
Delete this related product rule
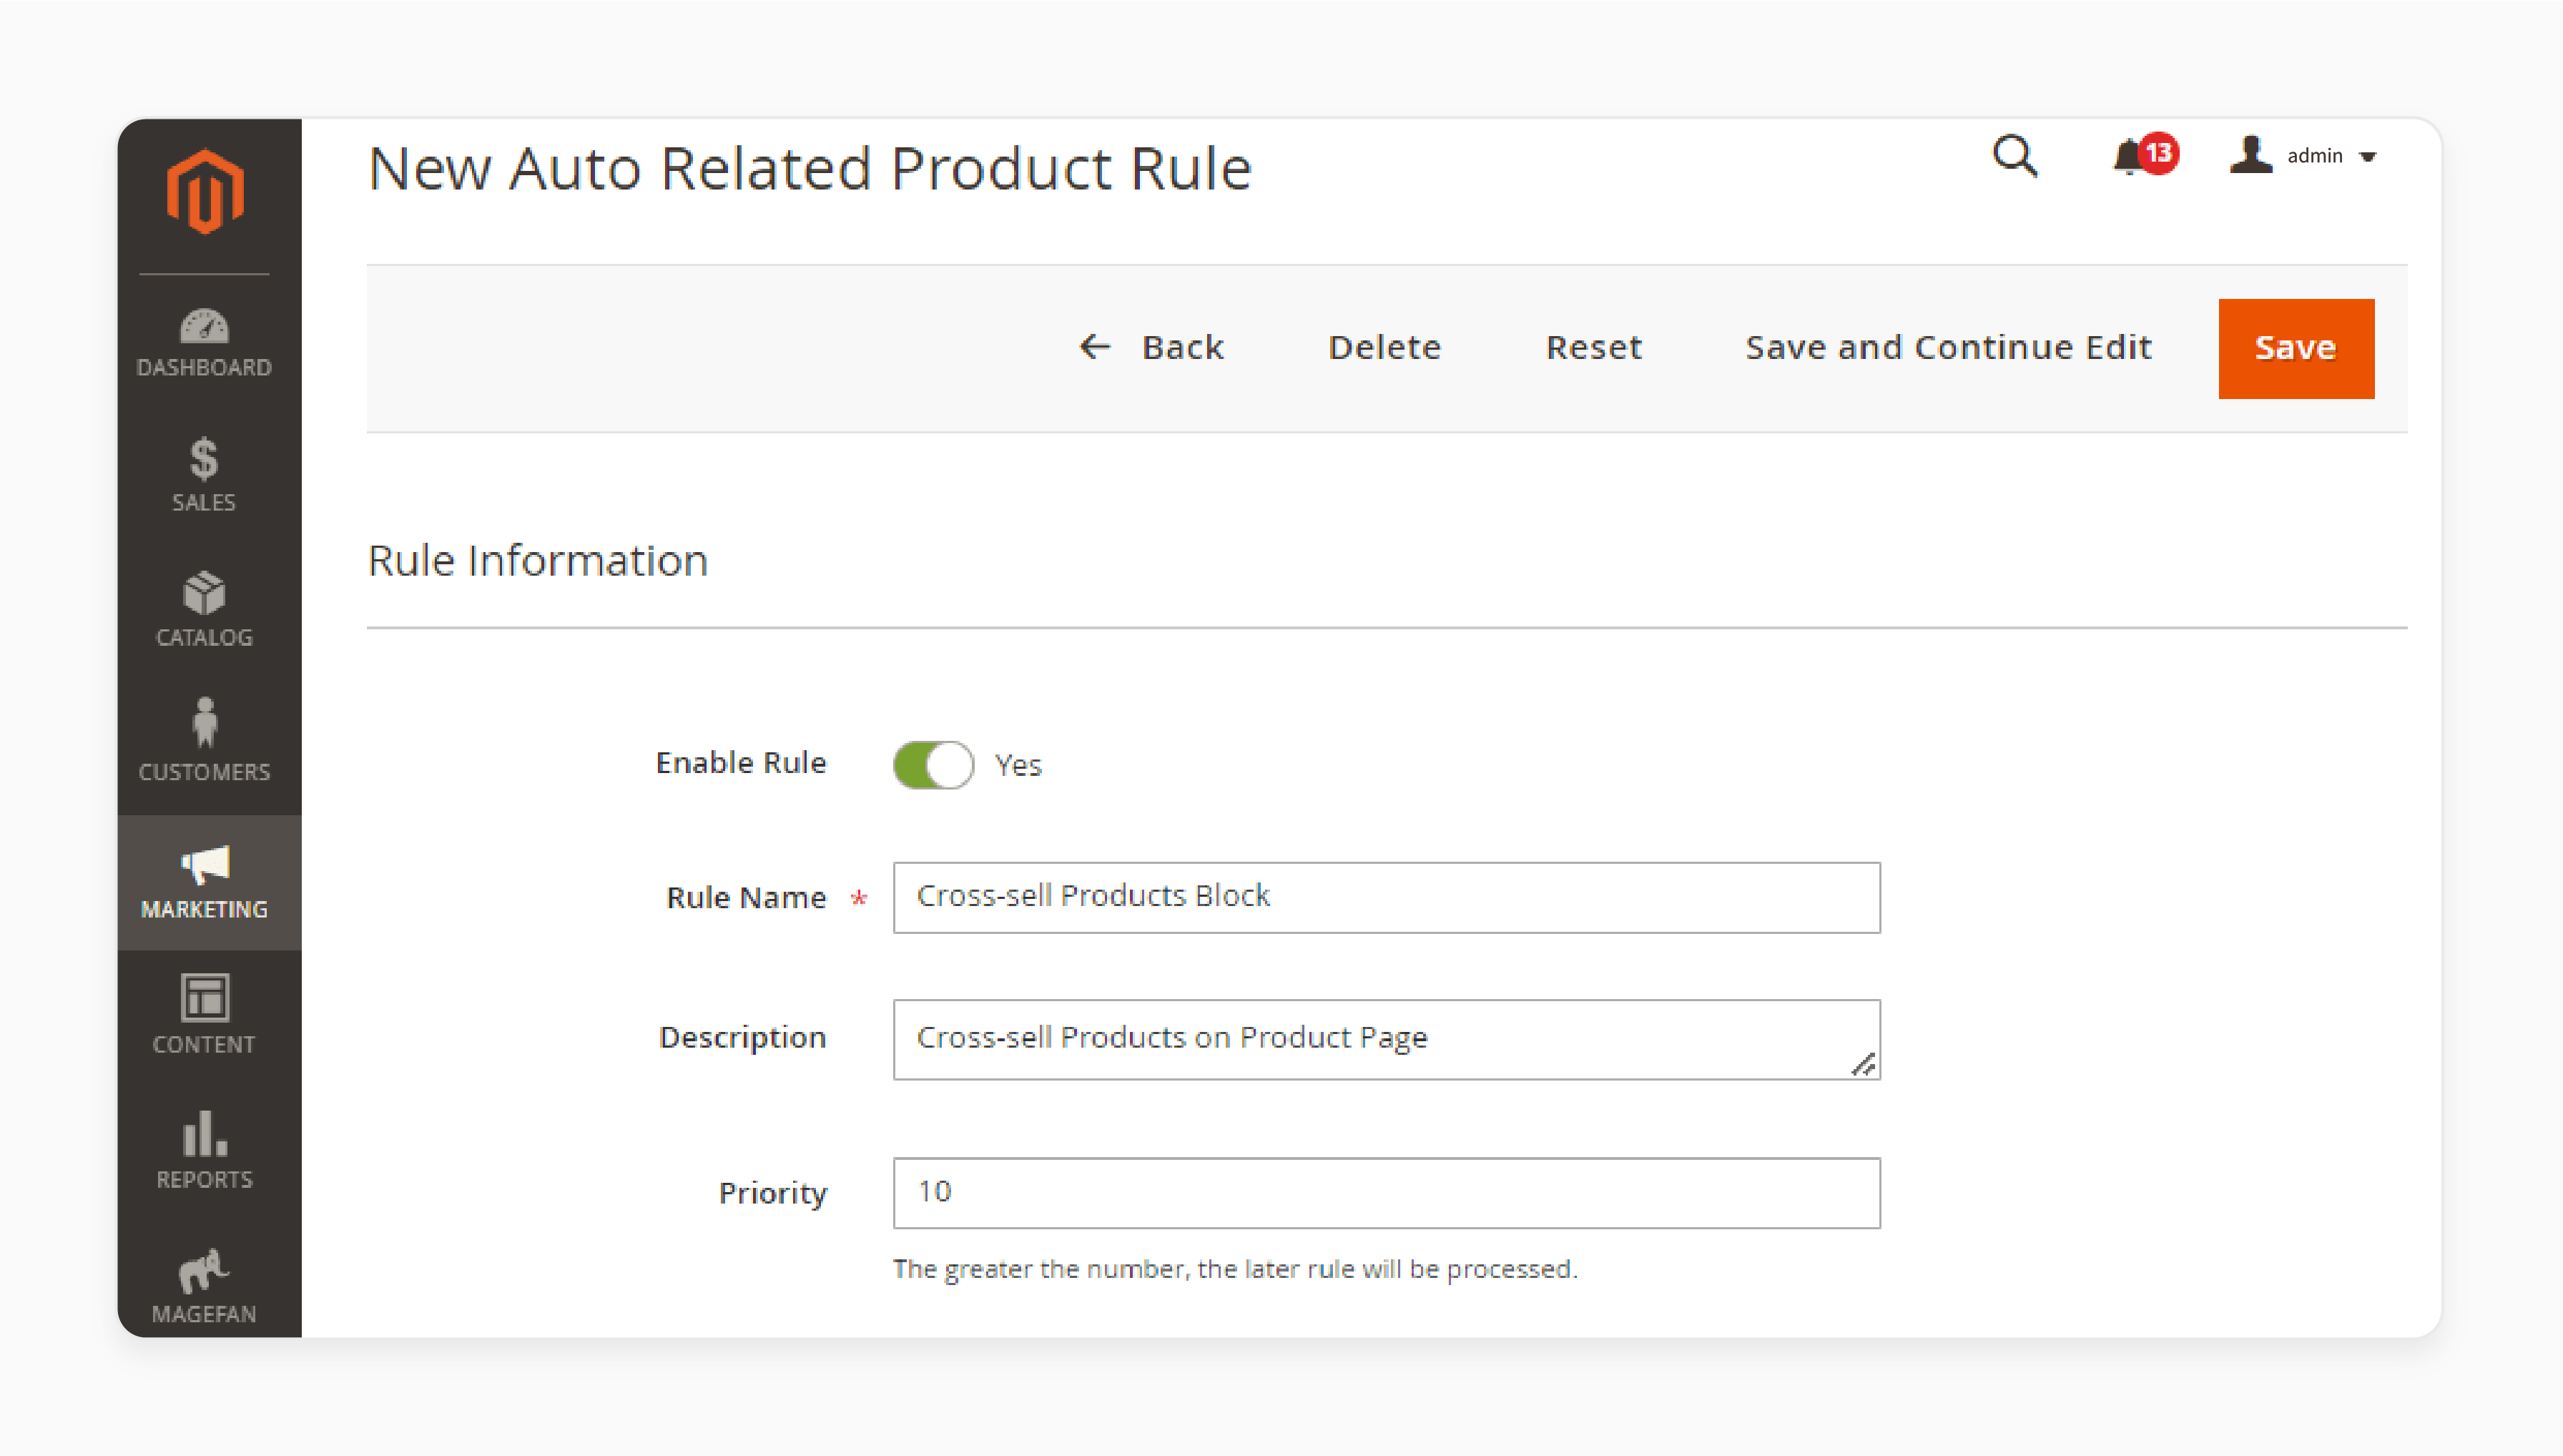click(1384, 348)
